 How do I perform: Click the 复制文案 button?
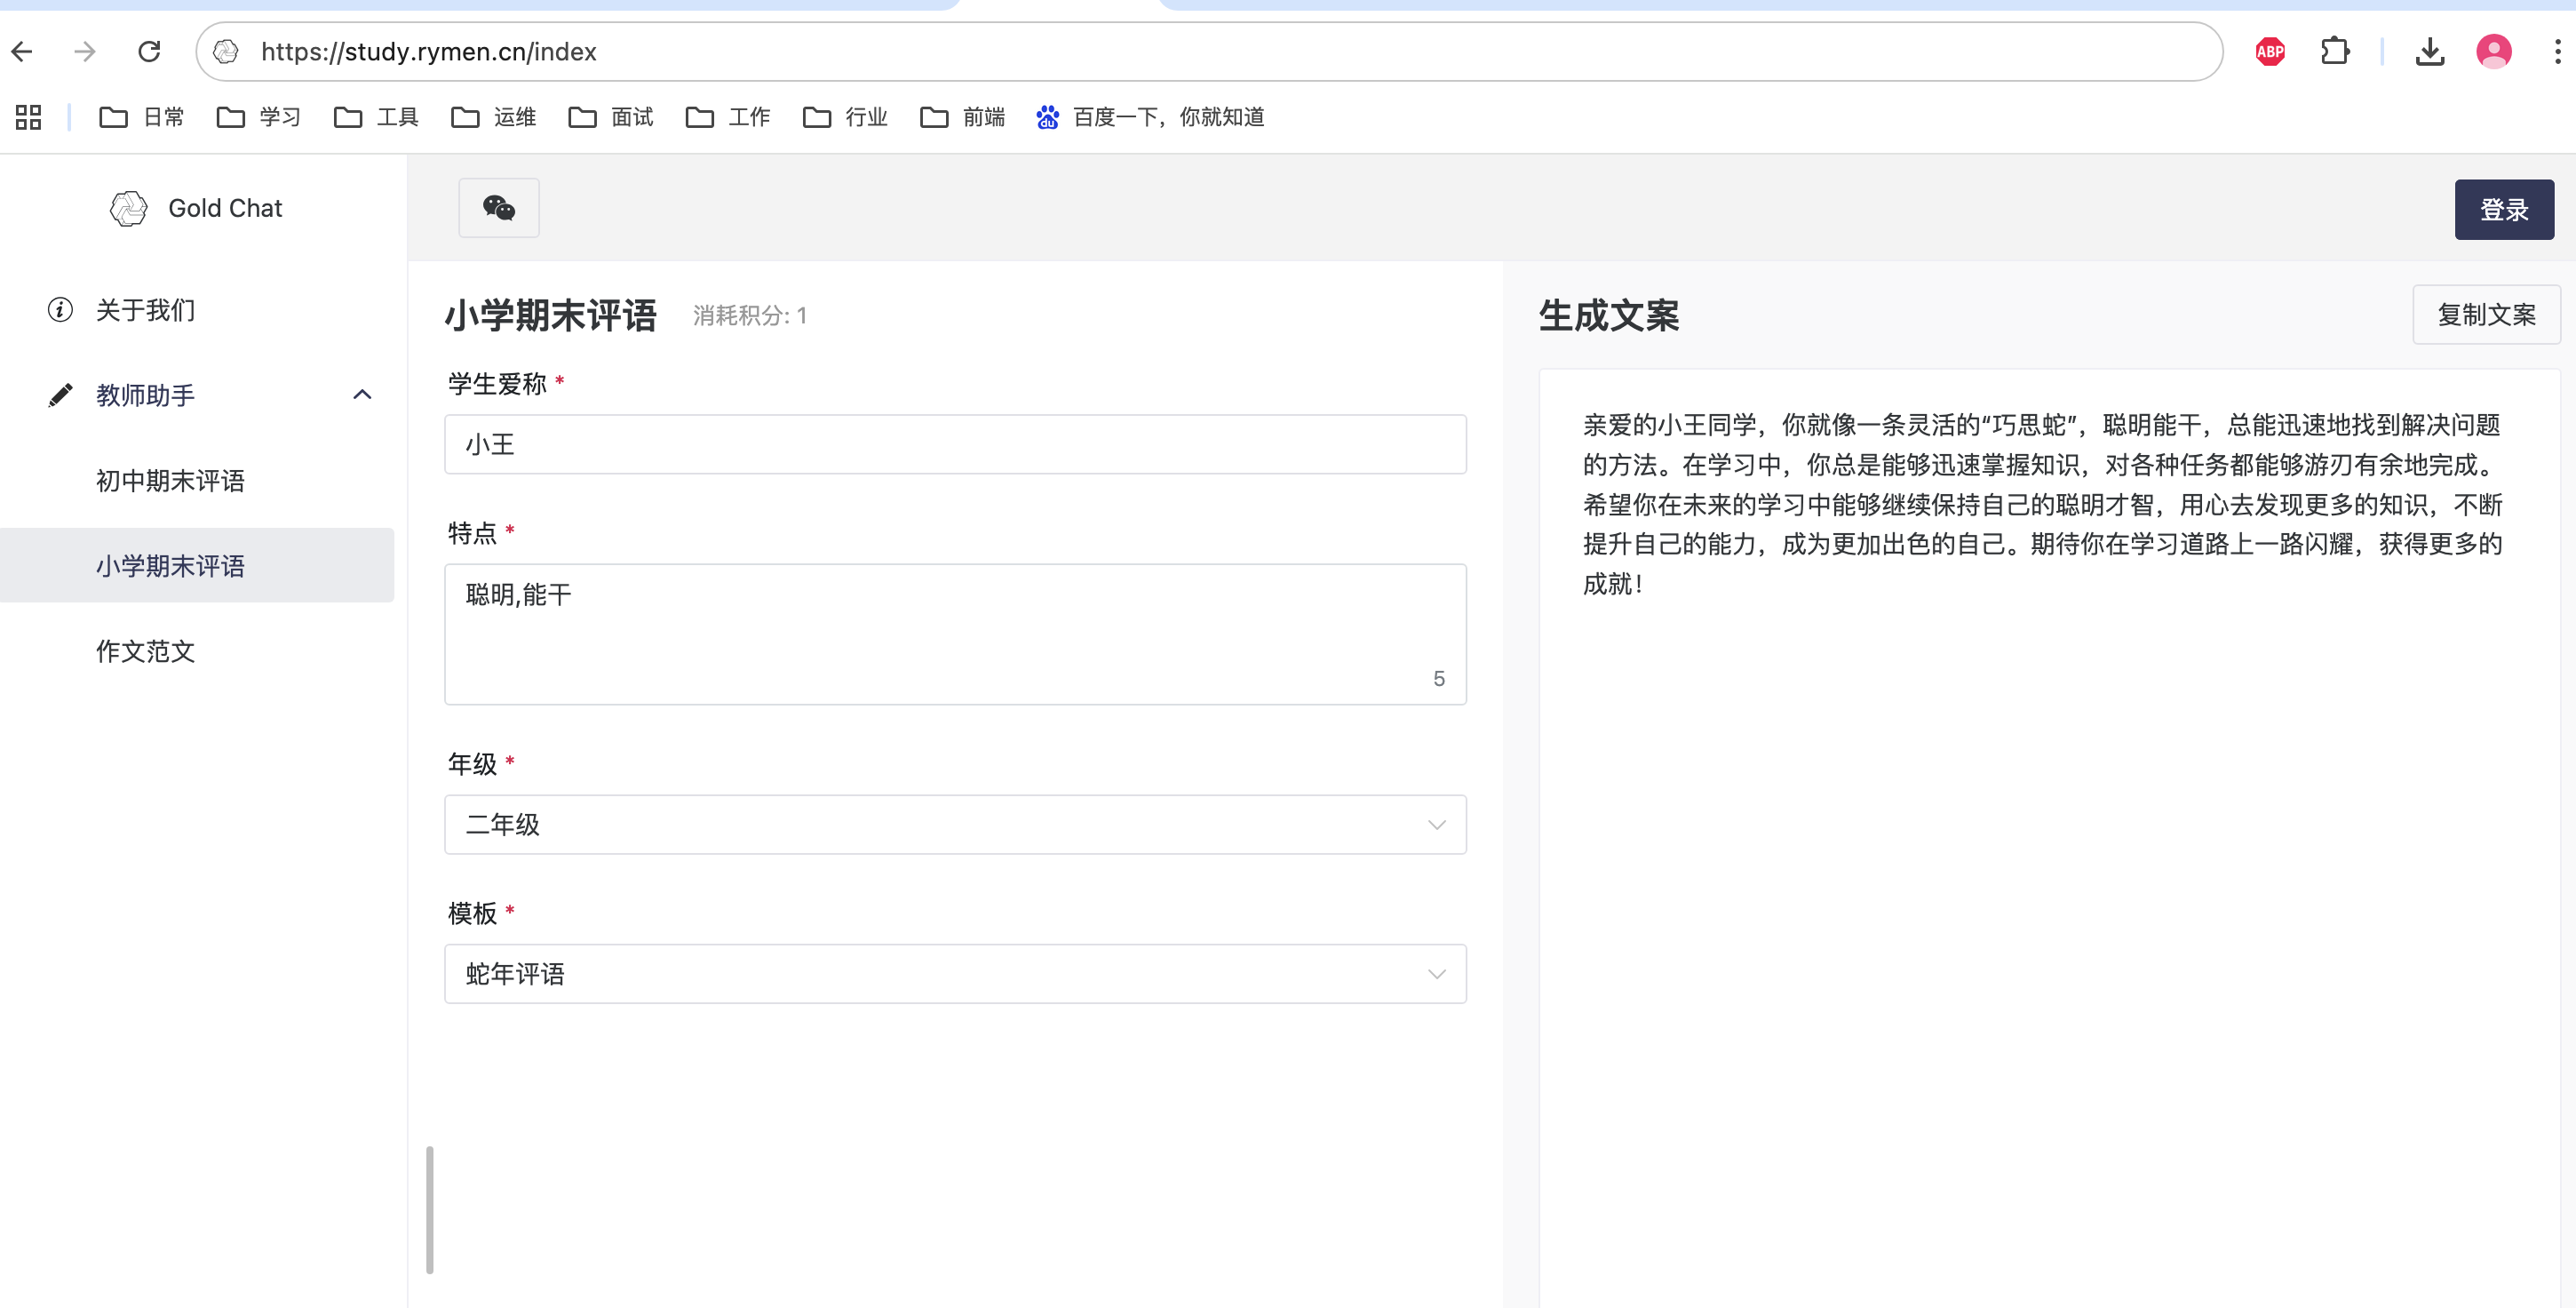click(x=2485, y=315)
